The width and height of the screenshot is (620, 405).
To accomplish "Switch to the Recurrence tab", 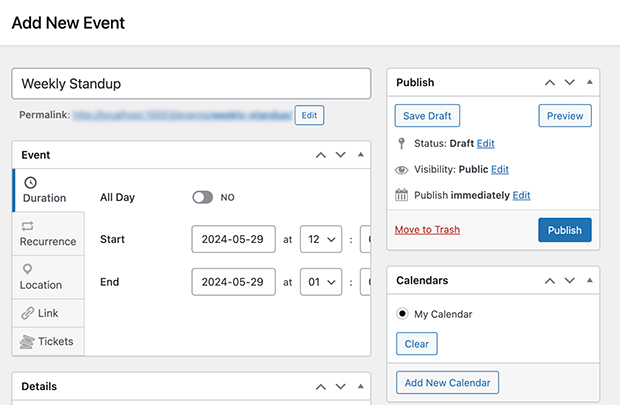I will click(49, 234).
